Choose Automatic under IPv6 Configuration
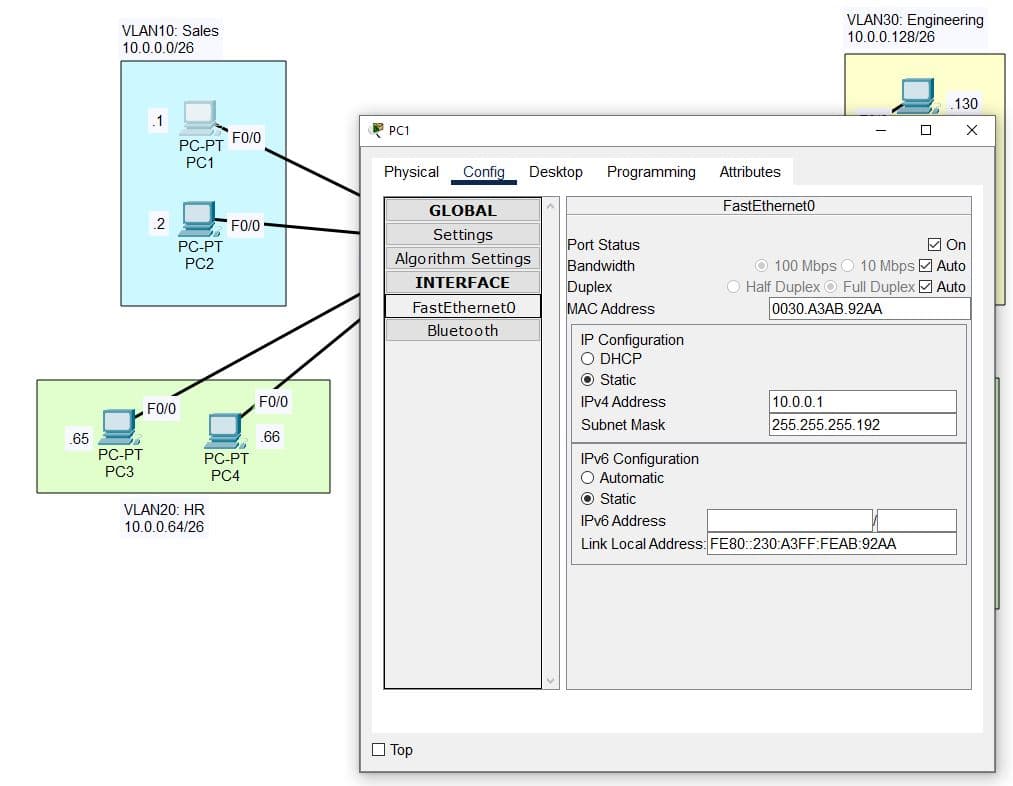 [588, 478]
